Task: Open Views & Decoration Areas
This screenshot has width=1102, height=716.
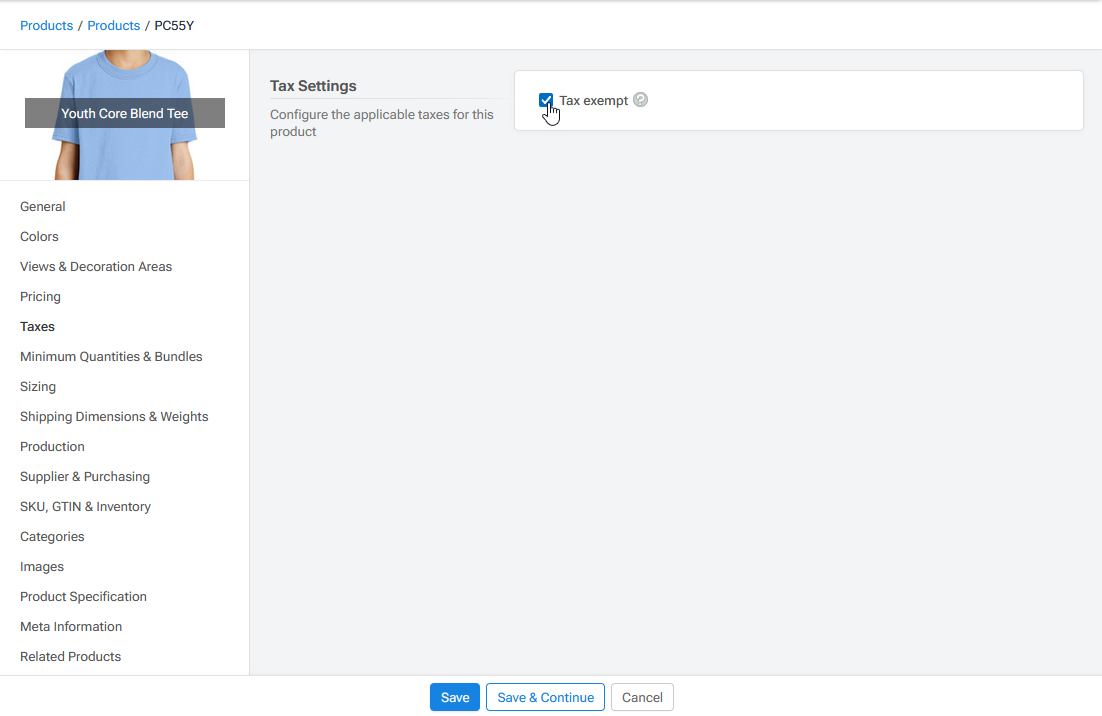Action: pyautogui.click(x=96, y=266)
